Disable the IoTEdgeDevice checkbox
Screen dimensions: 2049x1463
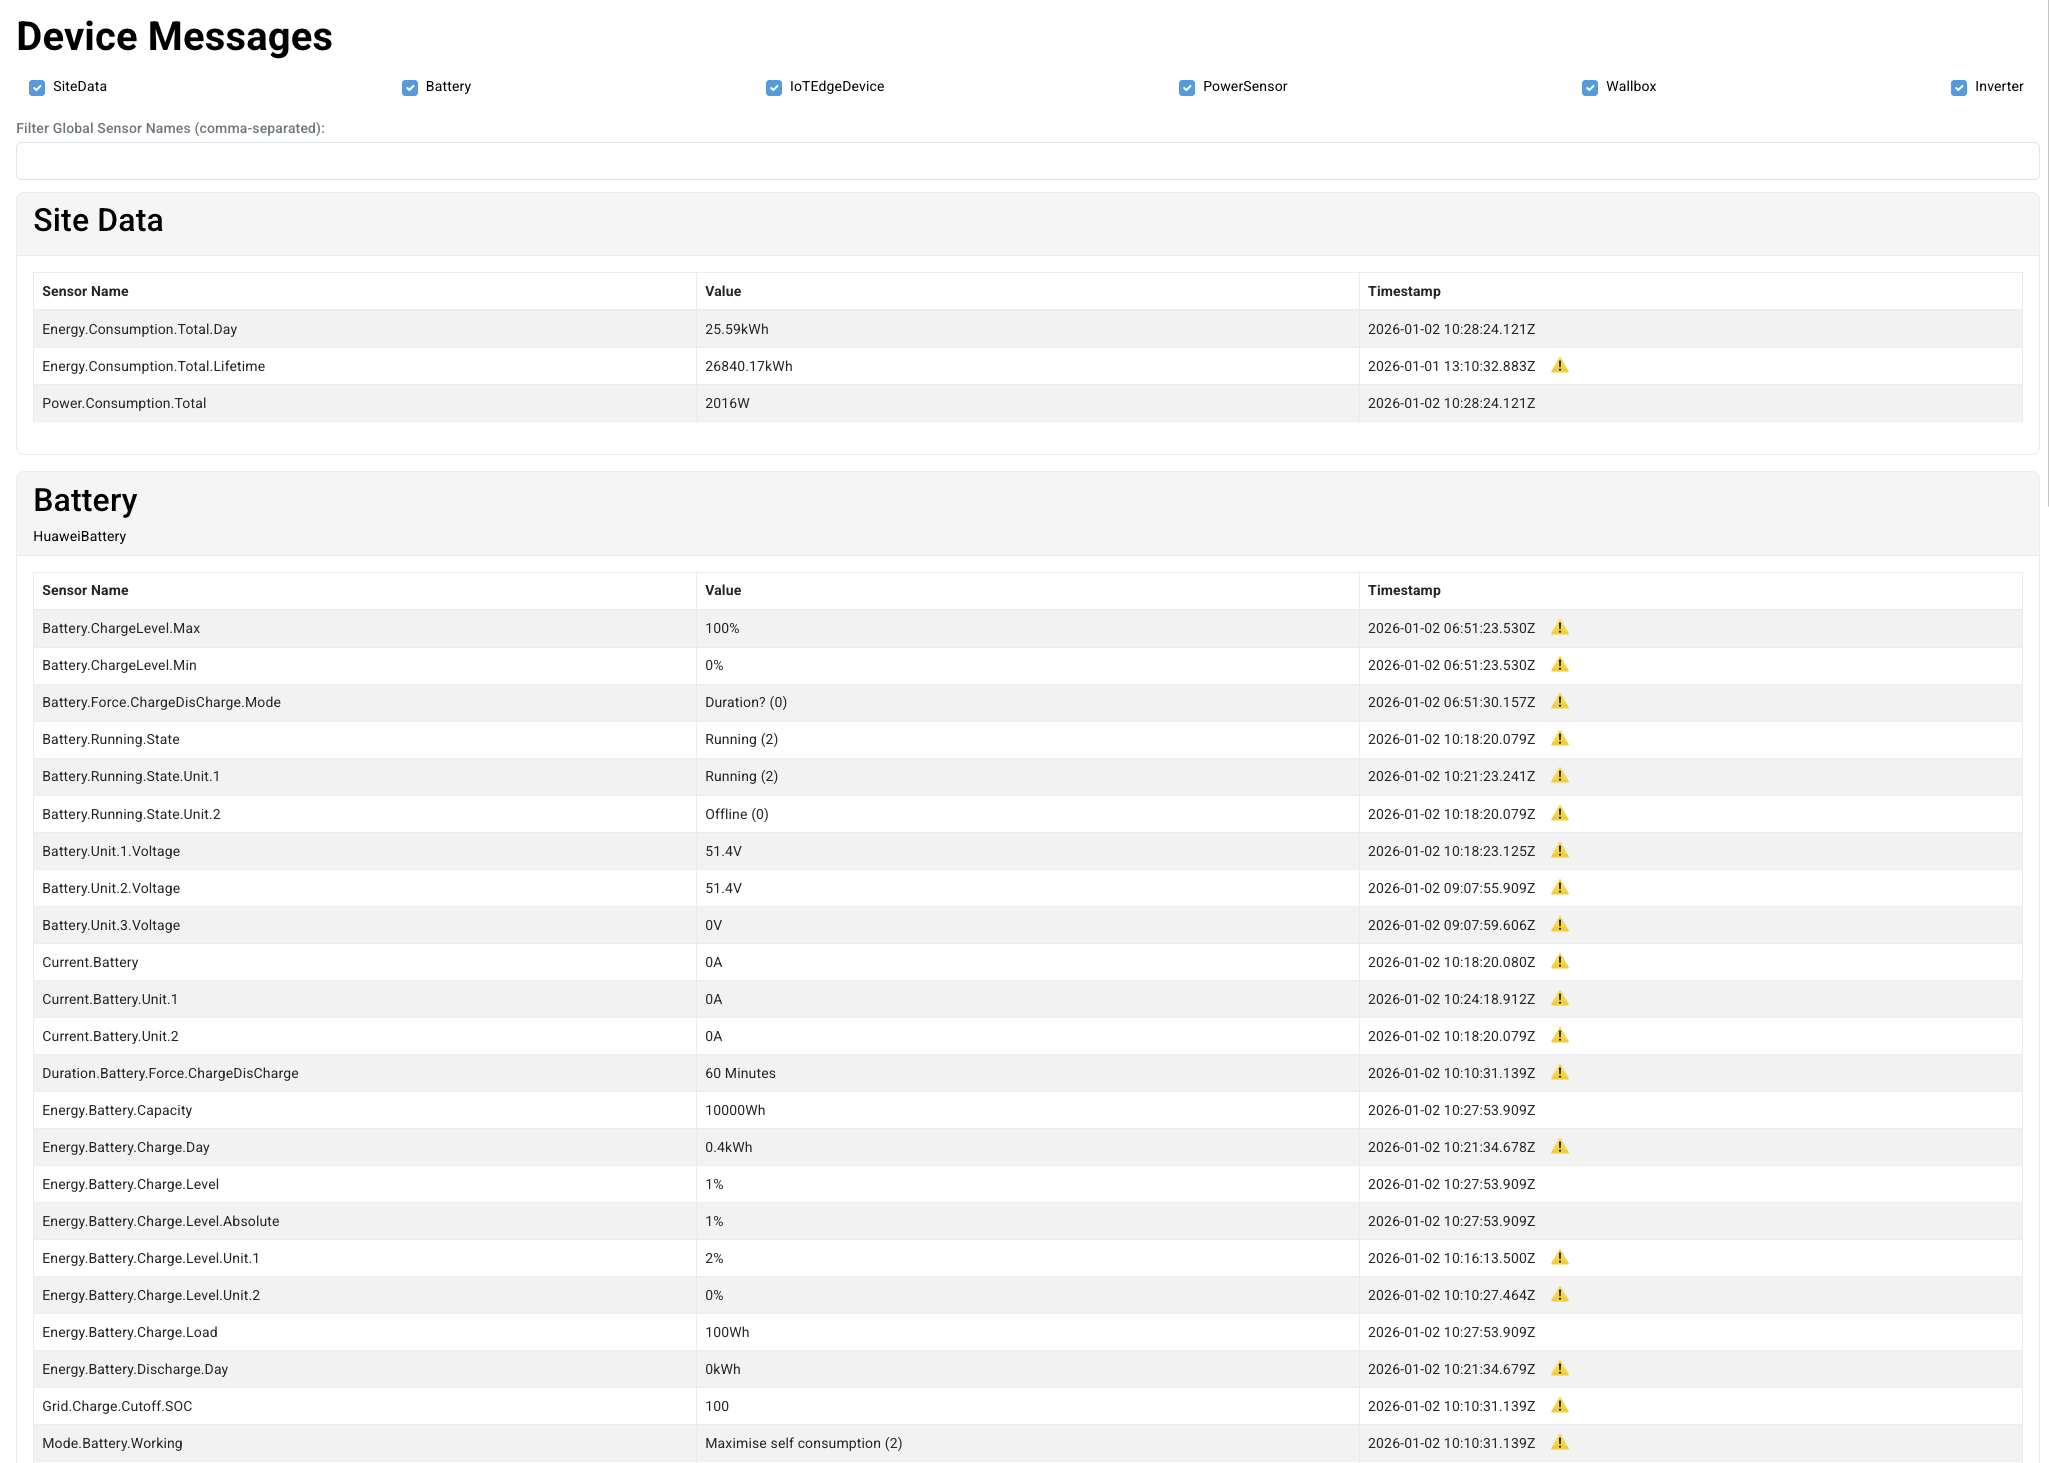tap(774, 88)
